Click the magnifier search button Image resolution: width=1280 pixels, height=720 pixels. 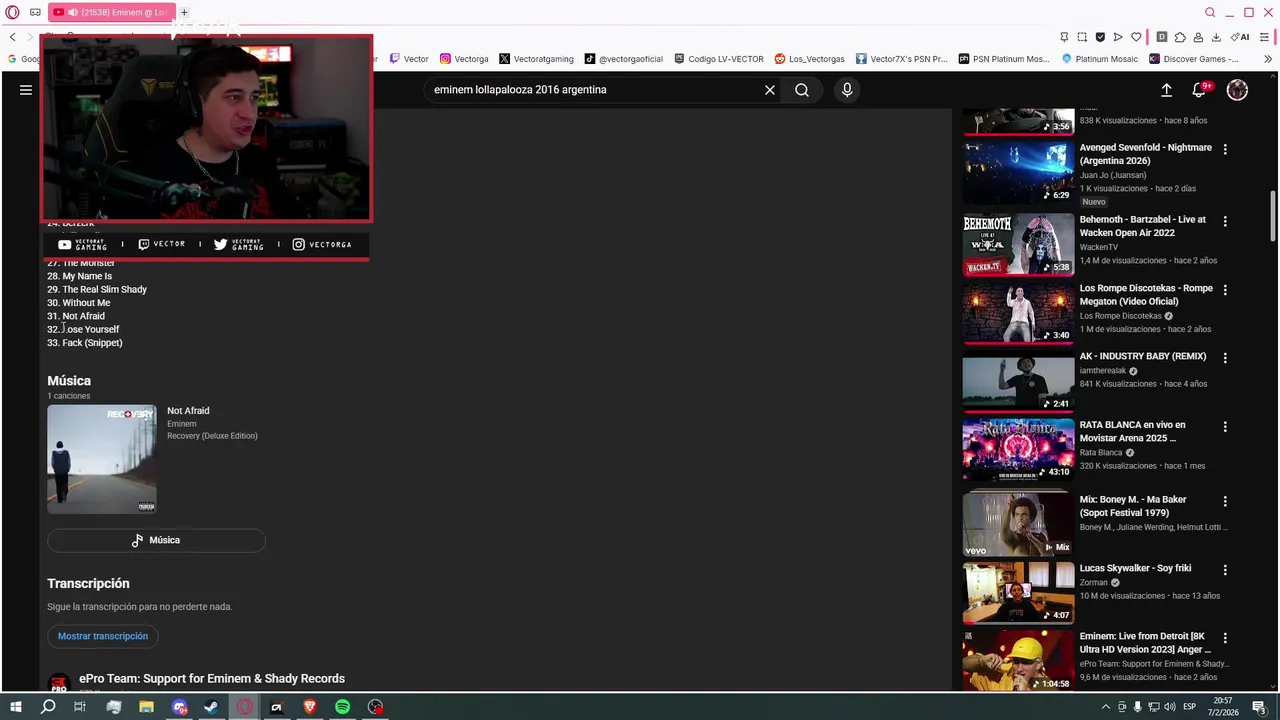802,90
